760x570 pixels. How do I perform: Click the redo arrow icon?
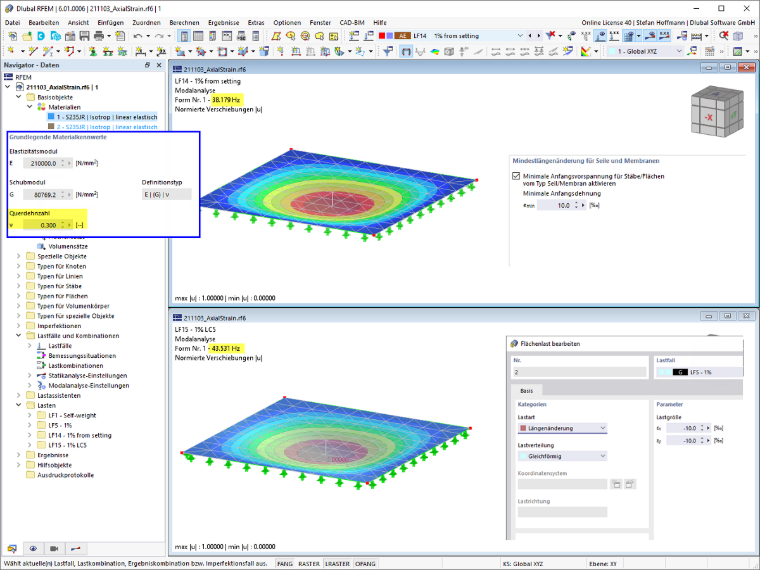pos(158,36)
